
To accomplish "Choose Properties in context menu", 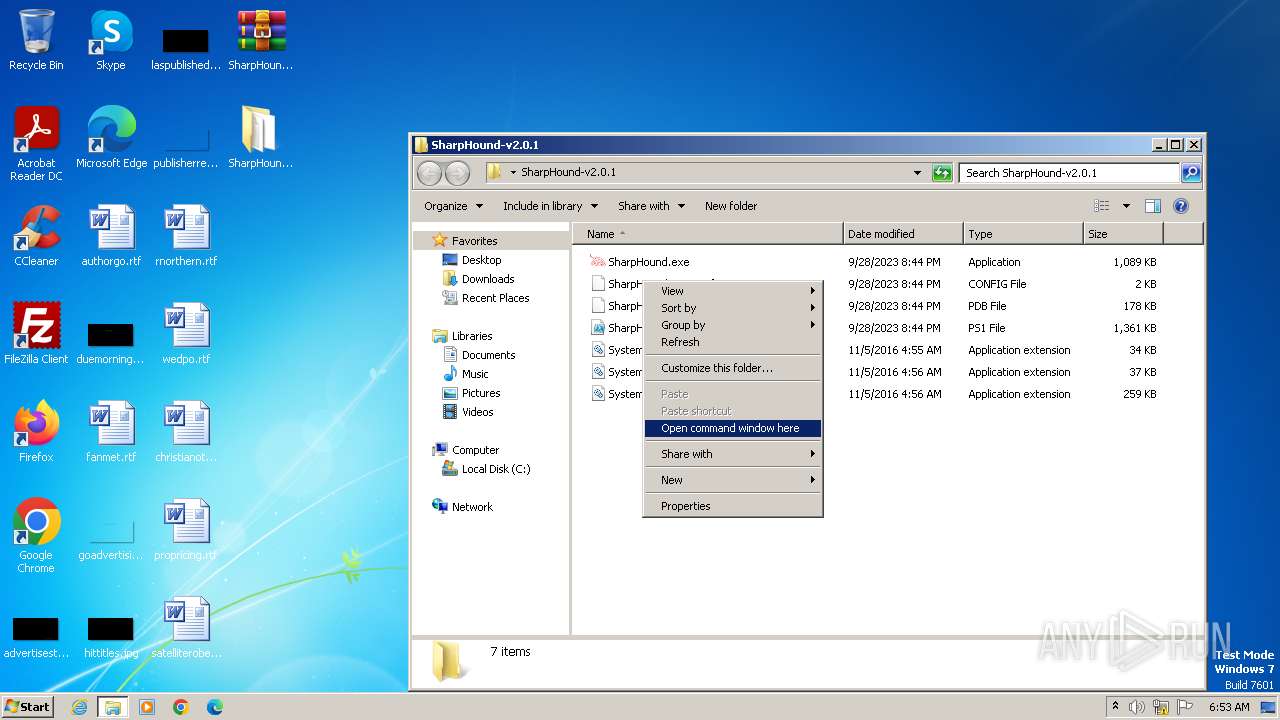I will coord(732,506).
